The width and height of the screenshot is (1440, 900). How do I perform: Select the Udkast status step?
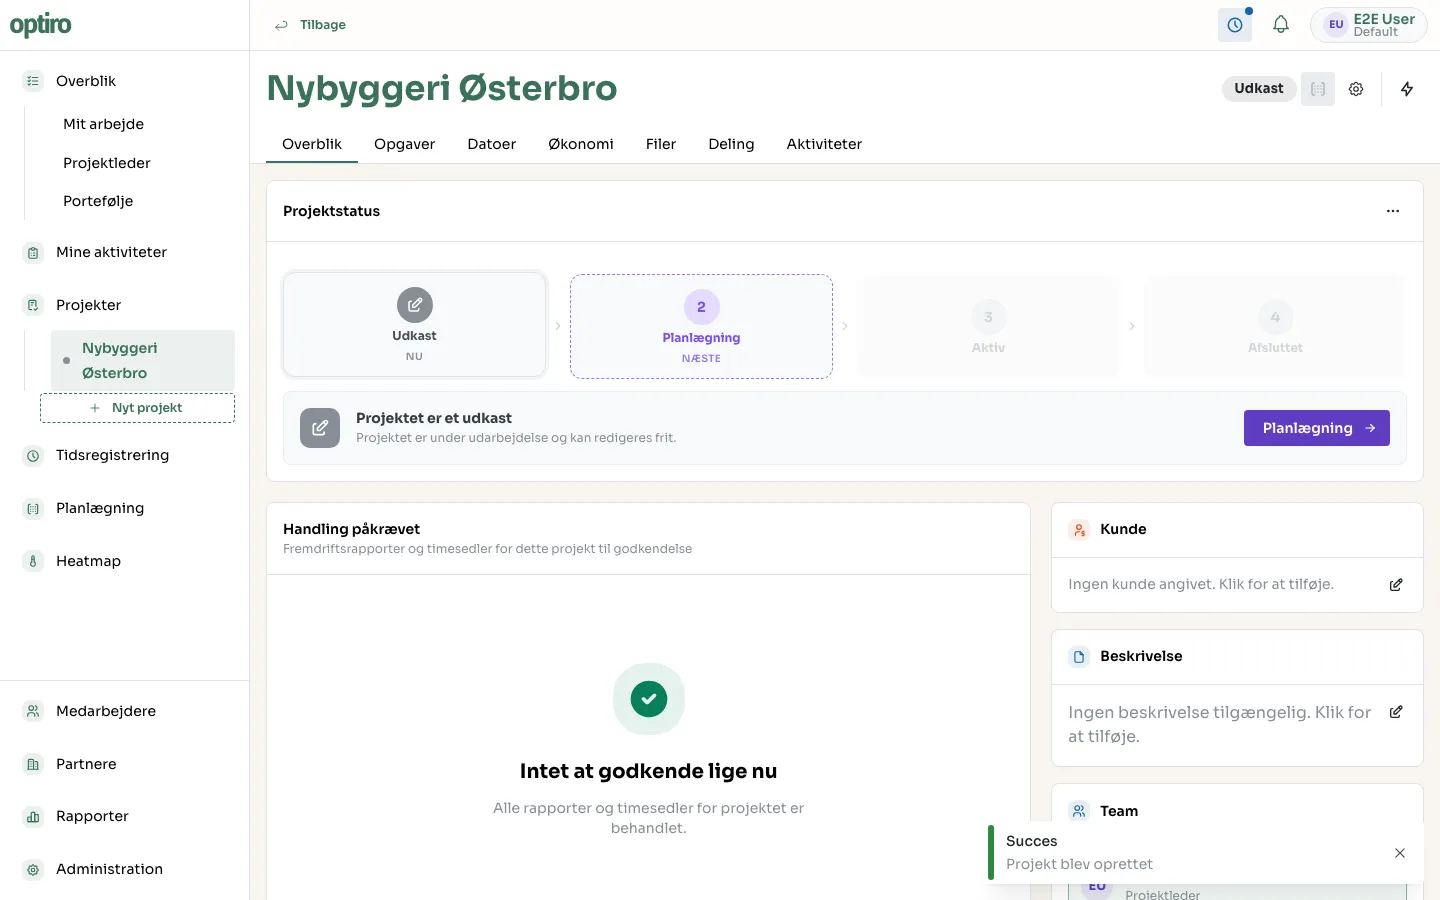click(x=415, y=325)
